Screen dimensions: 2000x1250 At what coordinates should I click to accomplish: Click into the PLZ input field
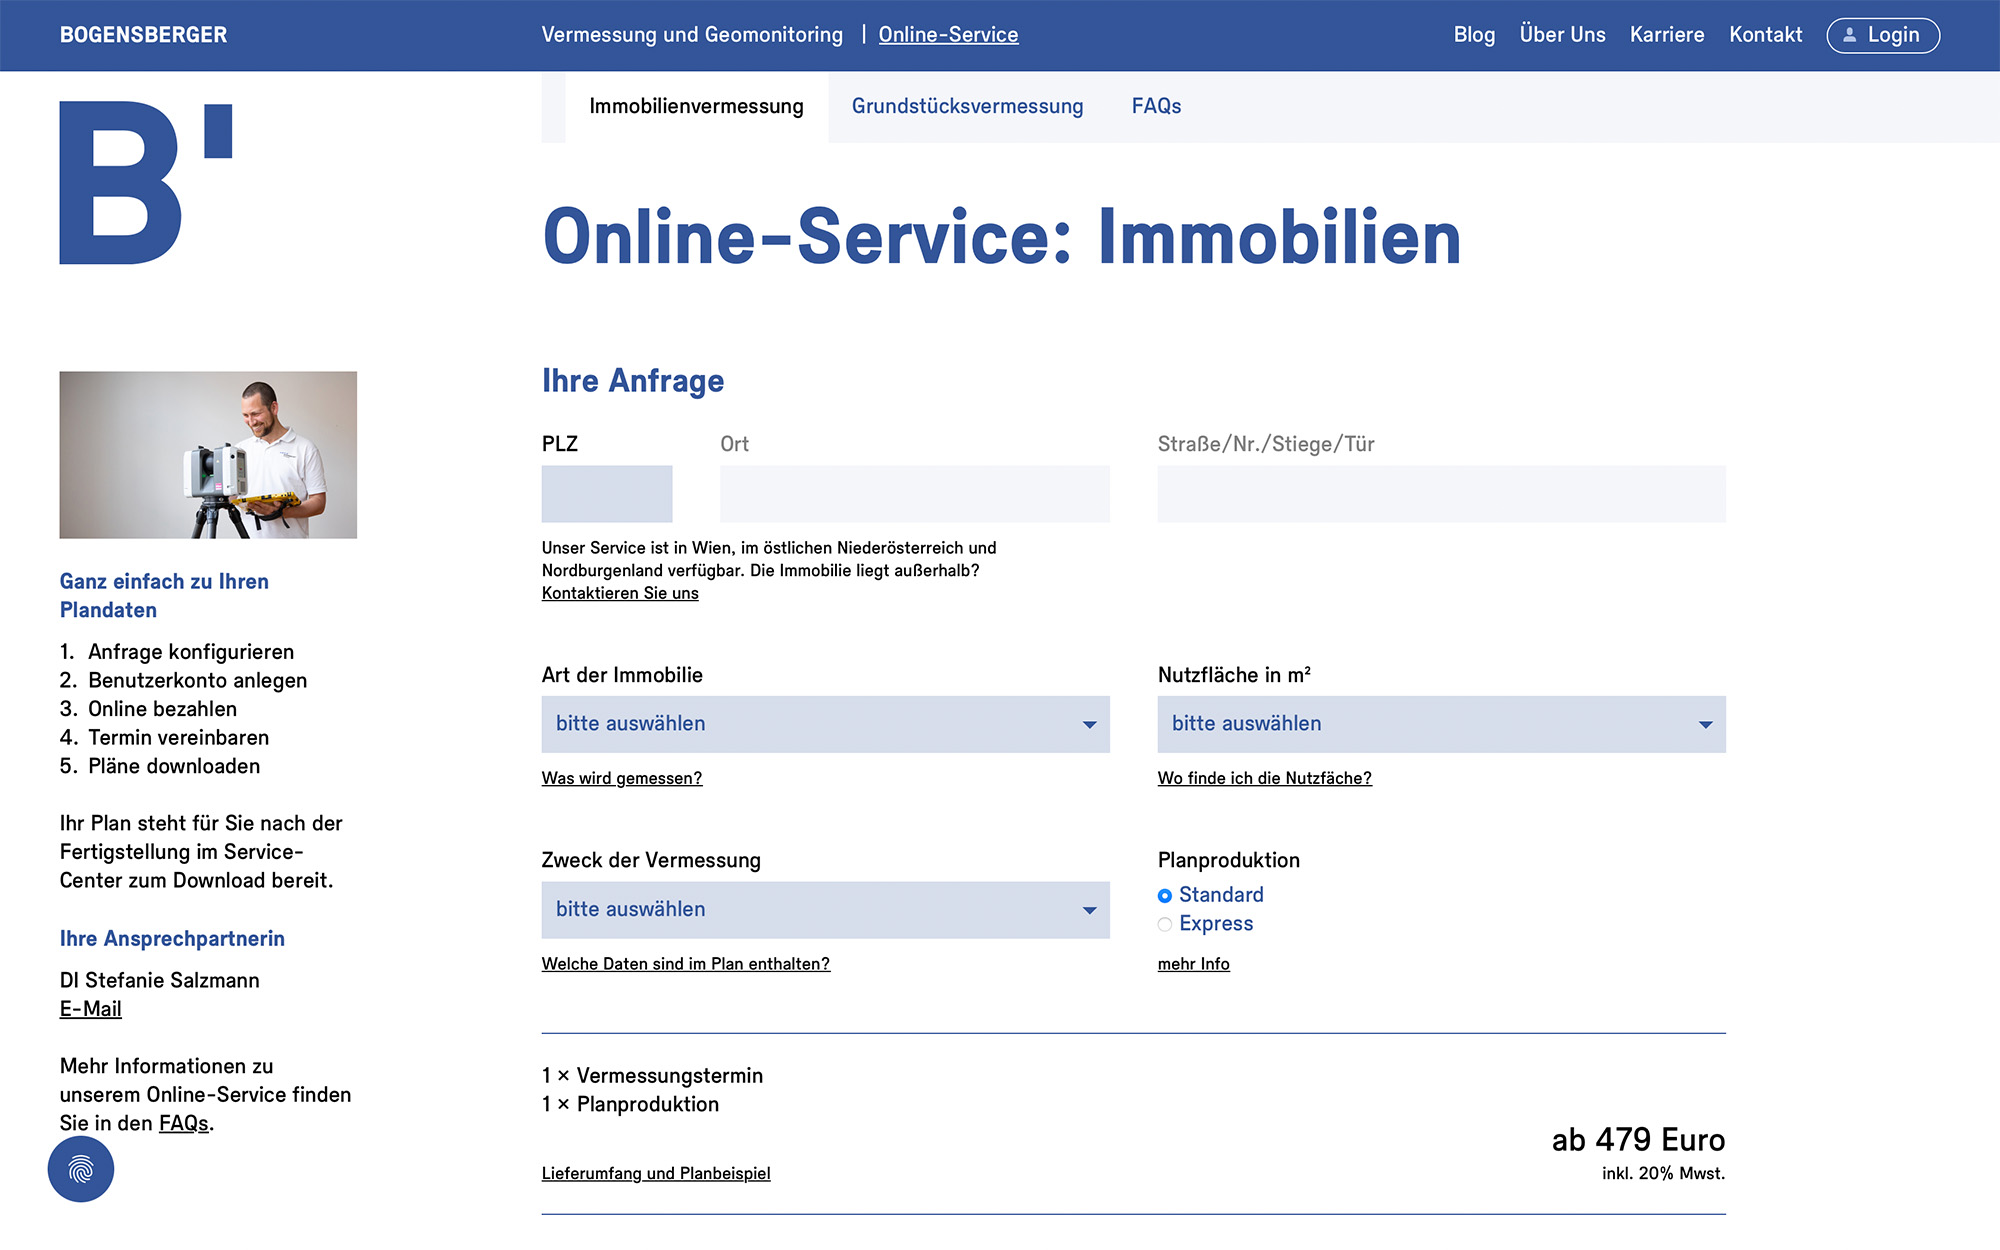coord(607,494)
